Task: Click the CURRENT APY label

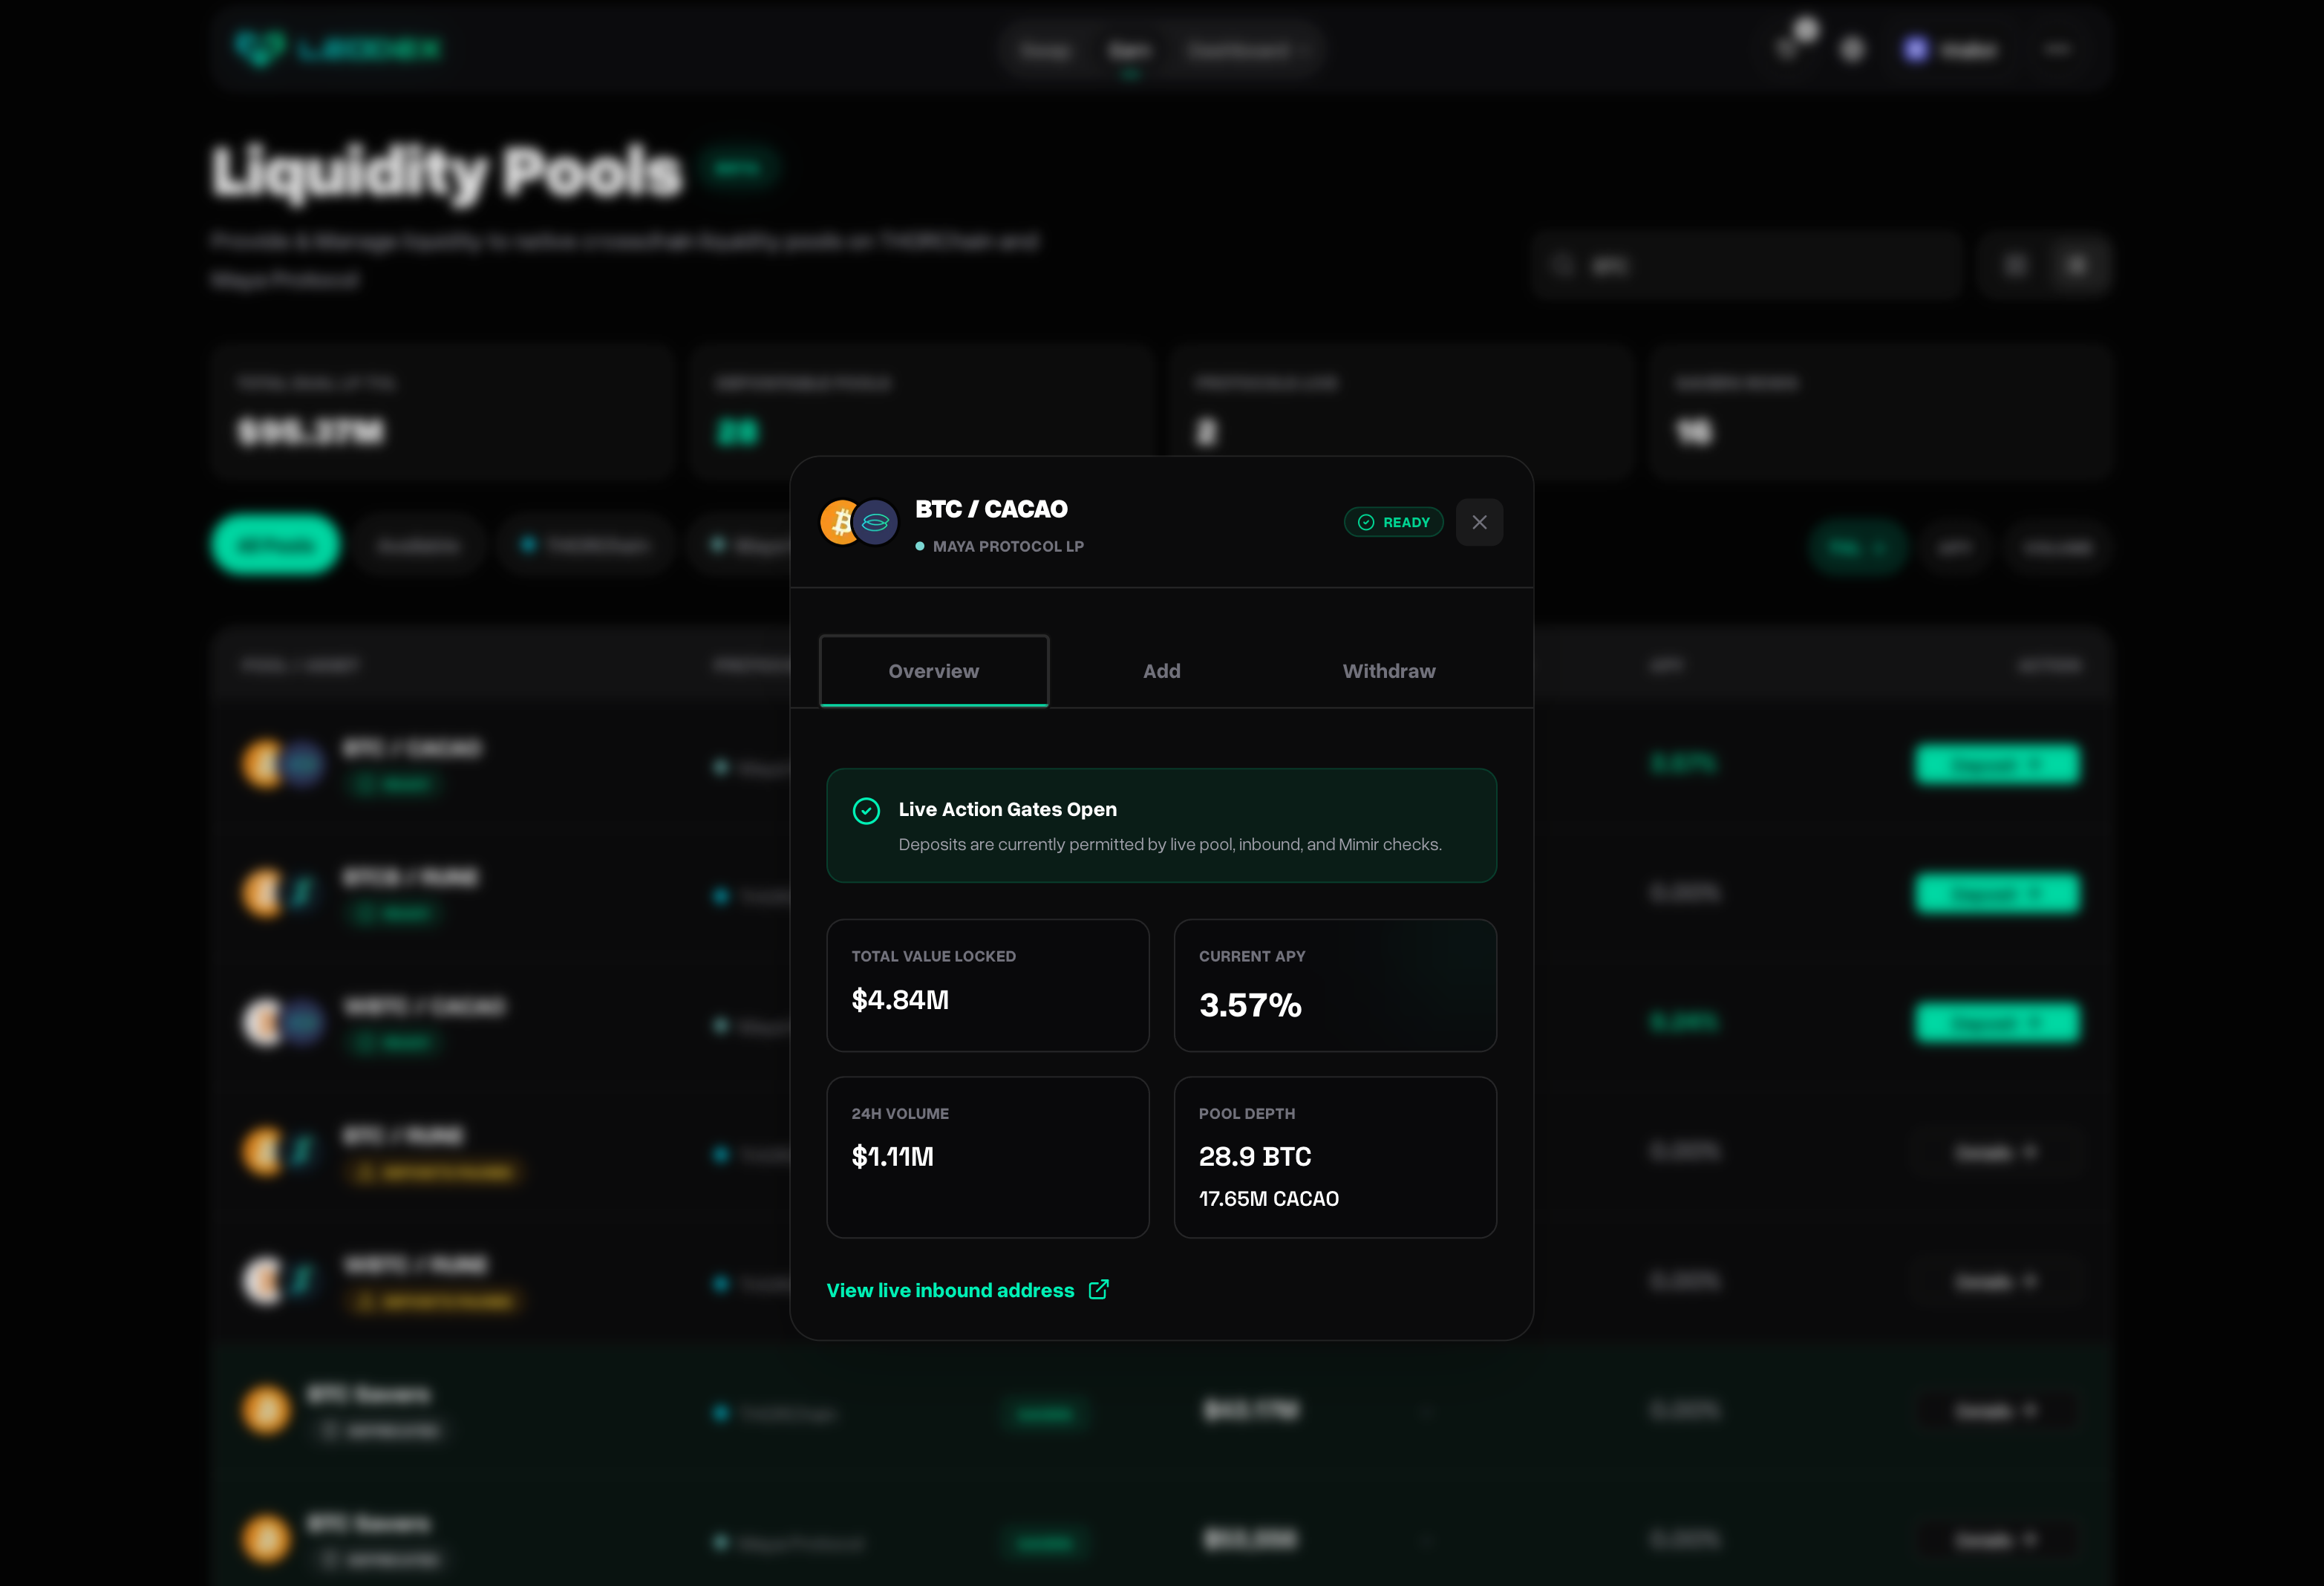Action: [1252, 956]
